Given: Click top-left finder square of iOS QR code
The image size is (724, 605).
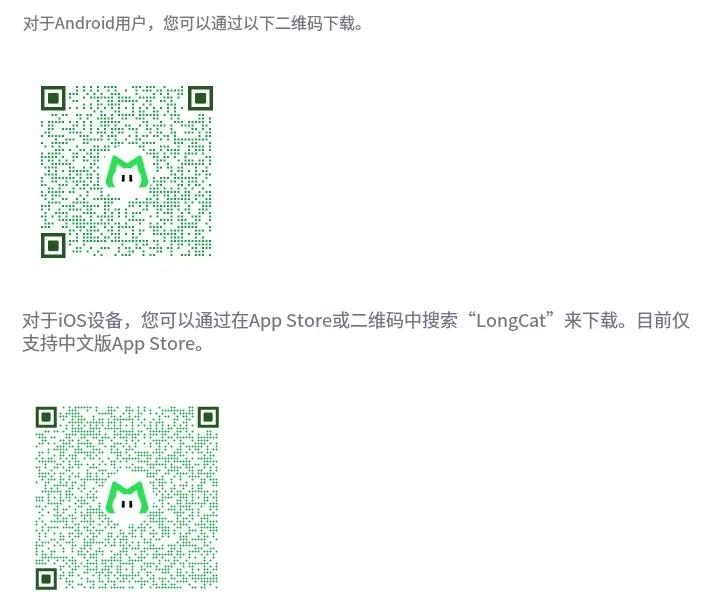Looking at the screenshot, I should [x=47, y=417].
